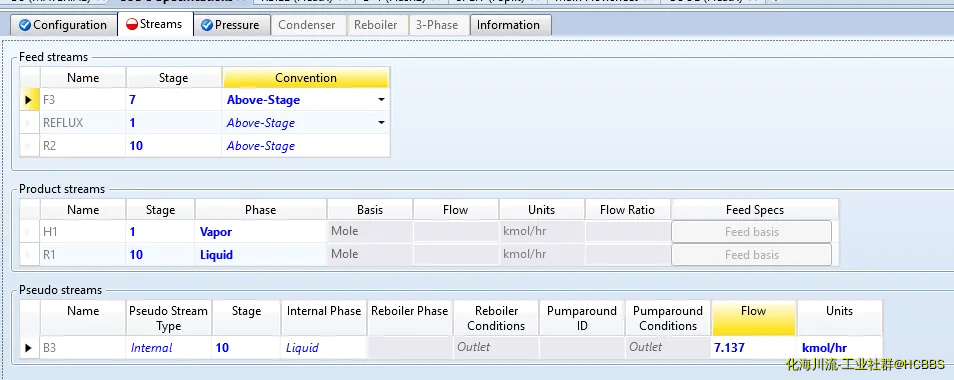This screenshot has width=954, height=380.
Task: Click the kmol/hr units cell for B3
Action: (839, 348)
